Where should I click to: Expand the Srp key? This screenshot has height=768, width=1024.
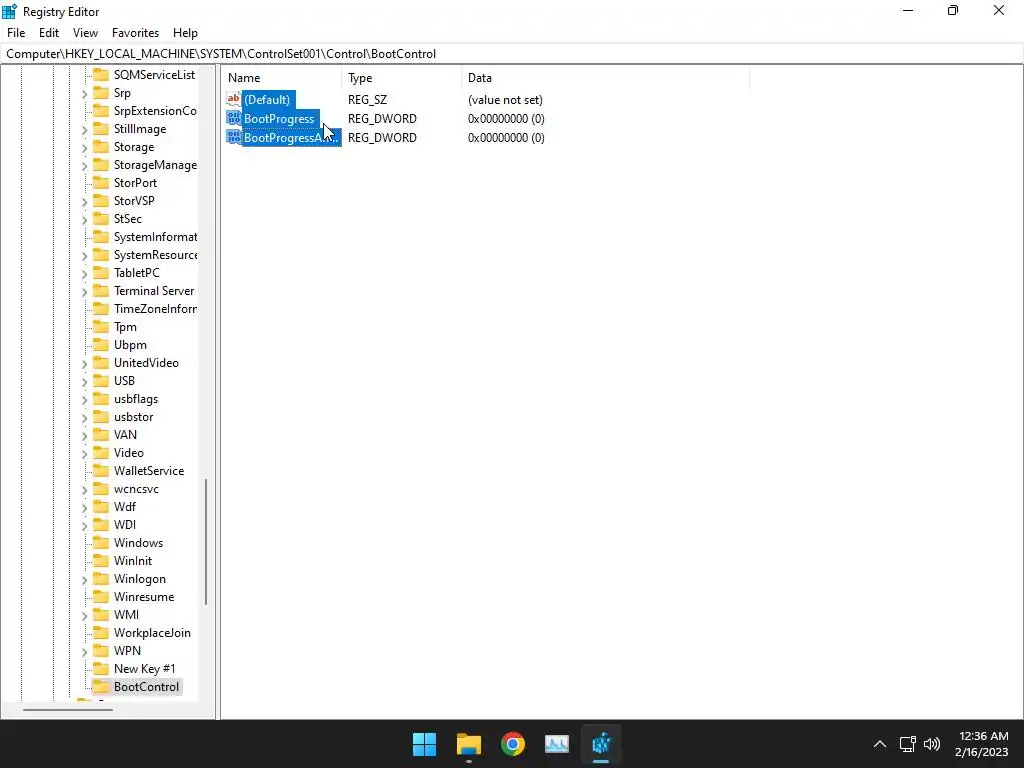pos(84,94)
